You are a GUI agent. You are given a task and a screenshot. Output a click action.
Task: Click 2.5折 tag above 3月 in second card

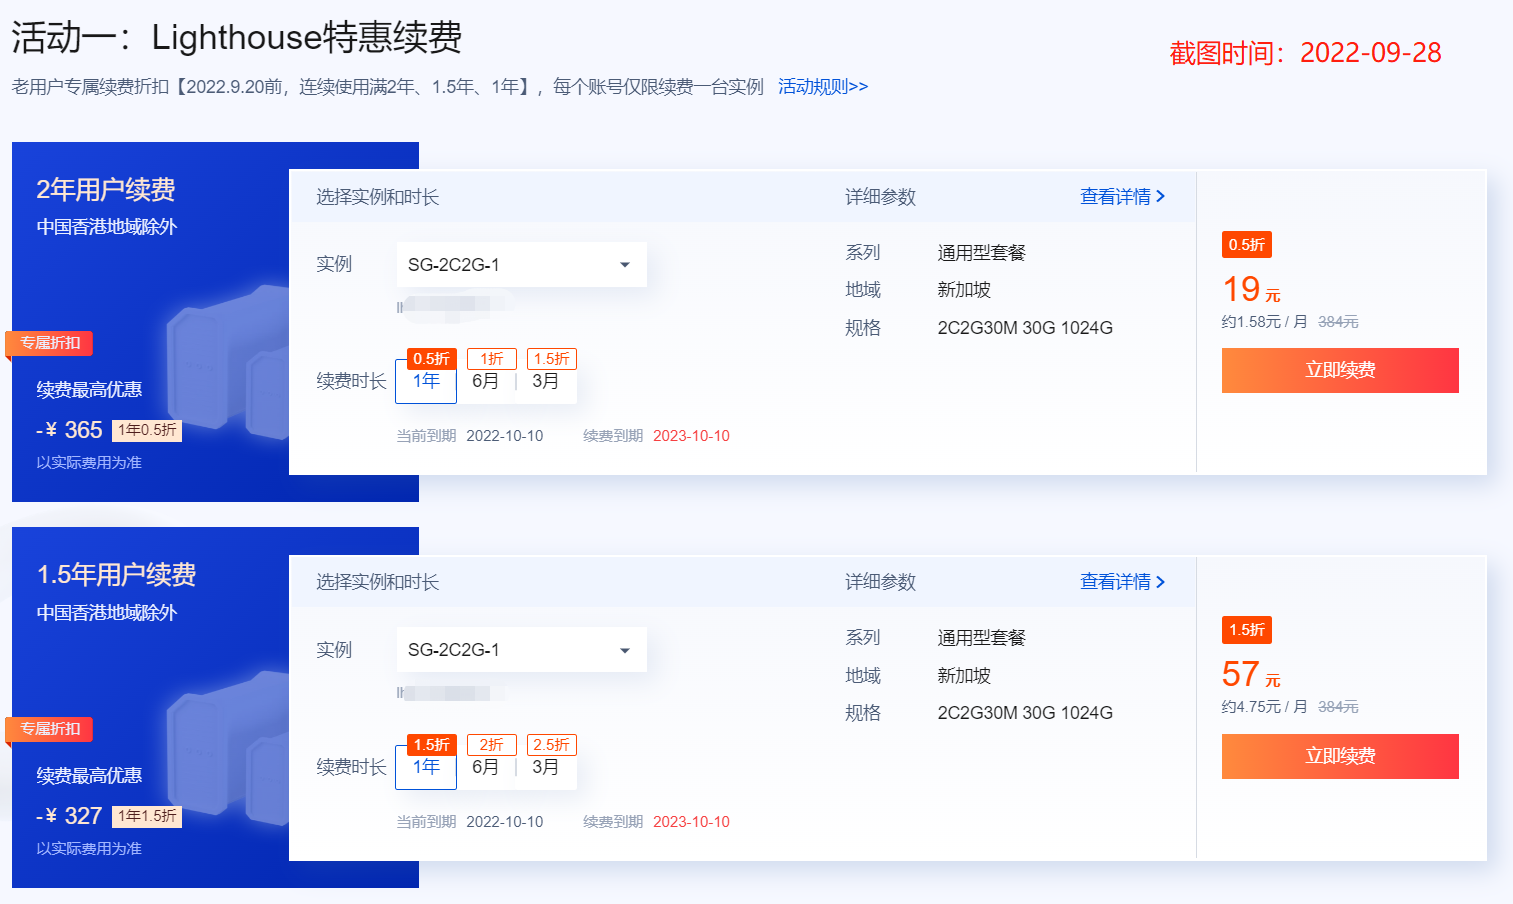click(x=552, y=745)
